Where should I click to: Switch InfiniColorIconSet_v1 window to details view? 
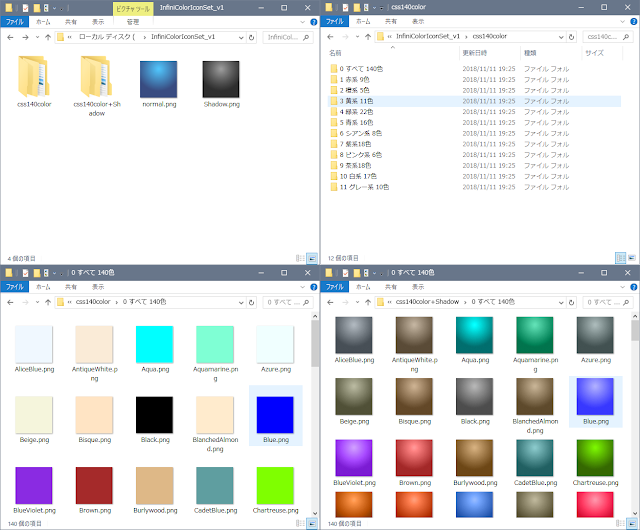click(x=300, y=258)
